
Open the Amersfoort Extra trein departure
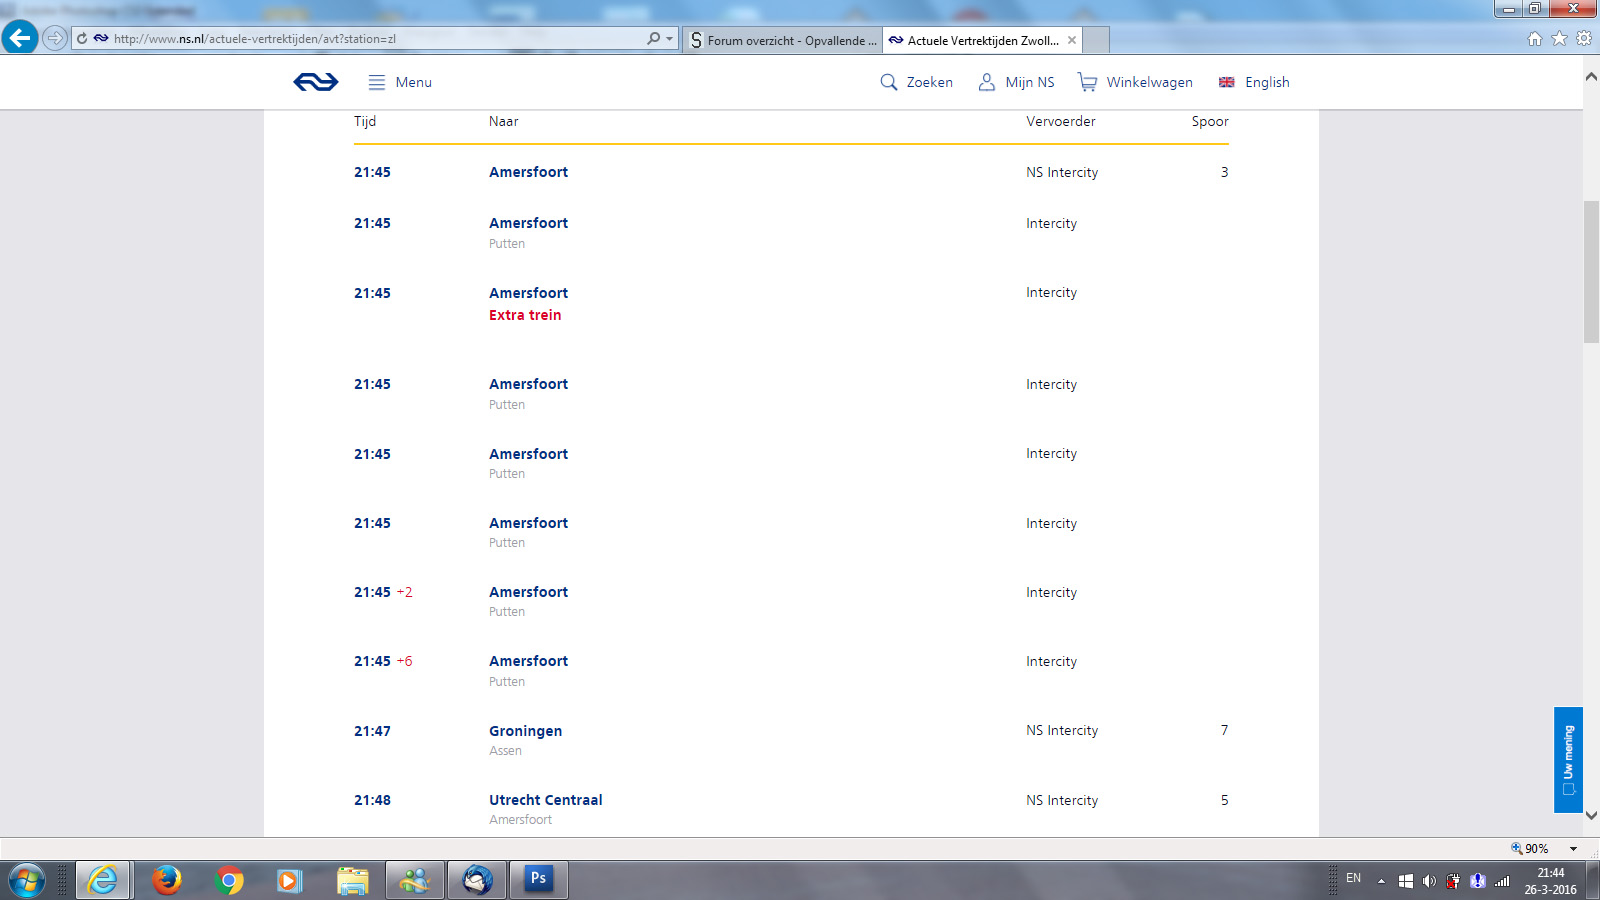[x=791, y=303]
